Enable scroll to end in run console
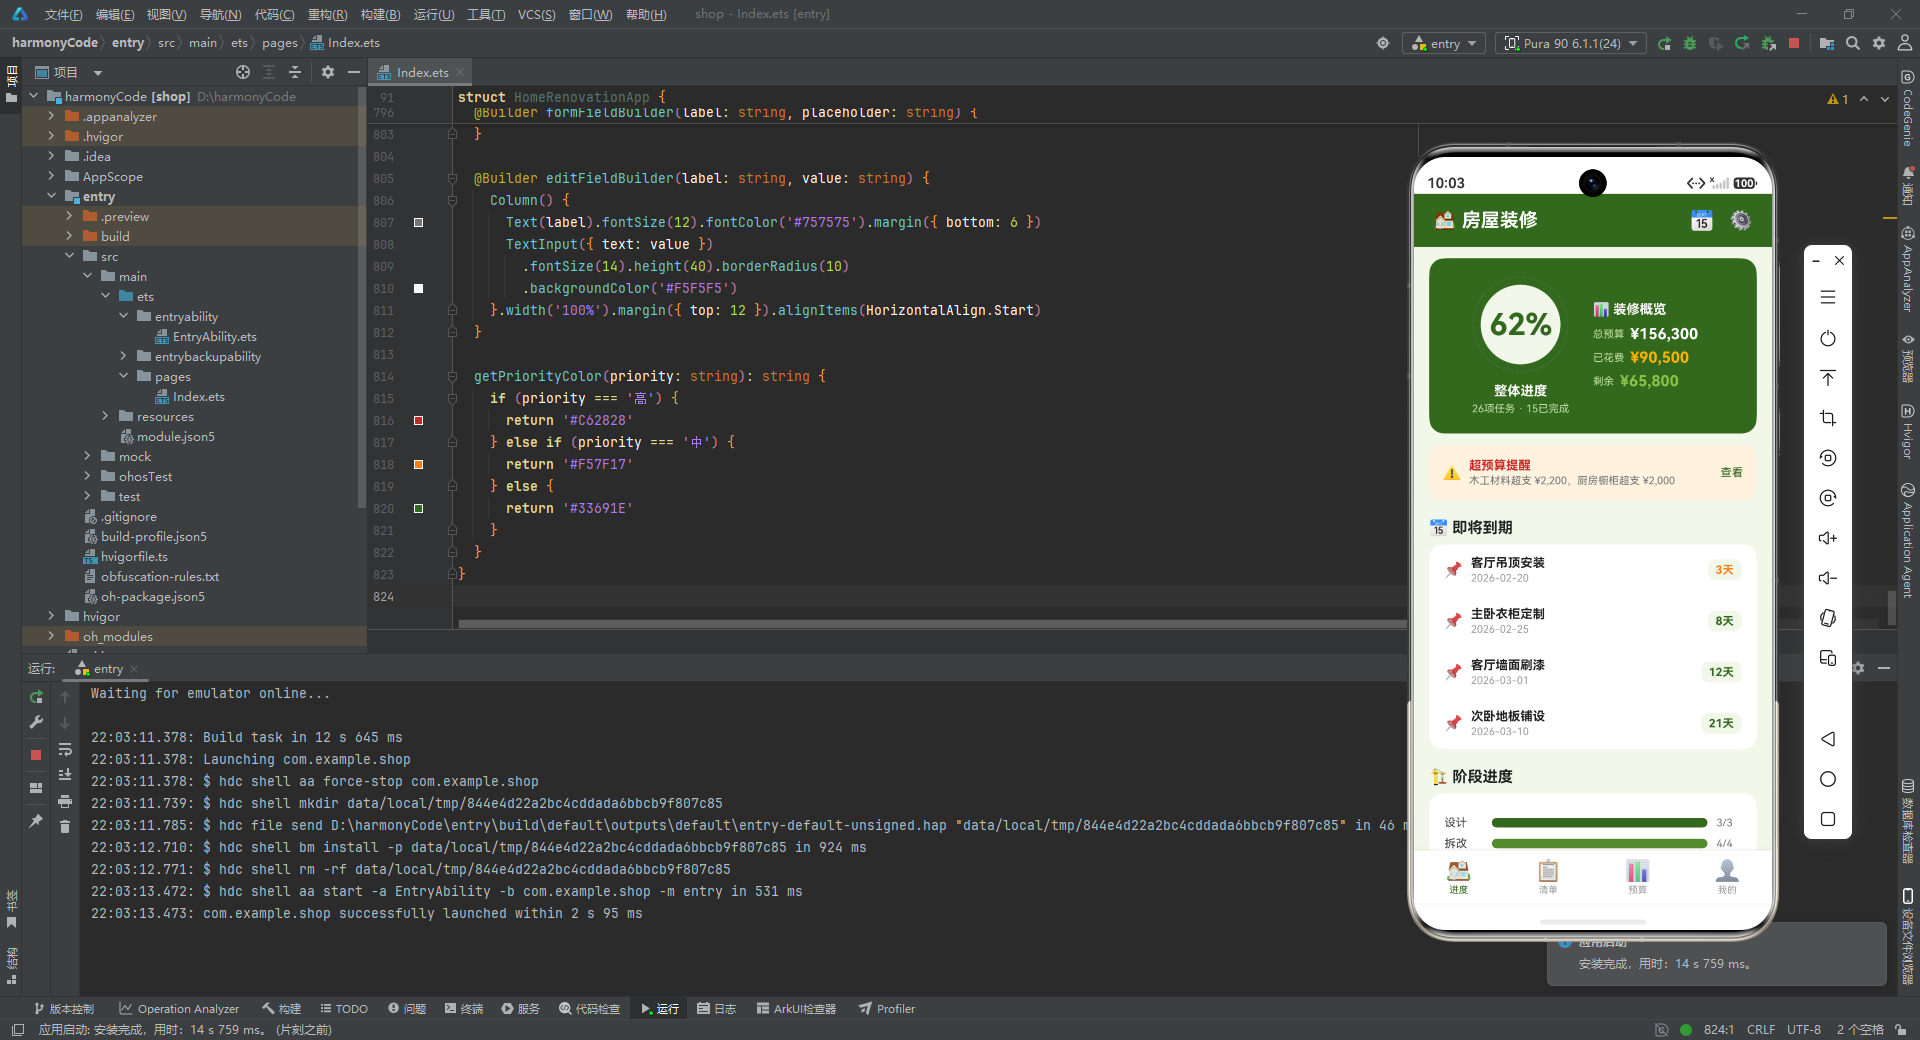Image resolution: width=1920 pixels, height=1040 pixels. coord(65,775)
